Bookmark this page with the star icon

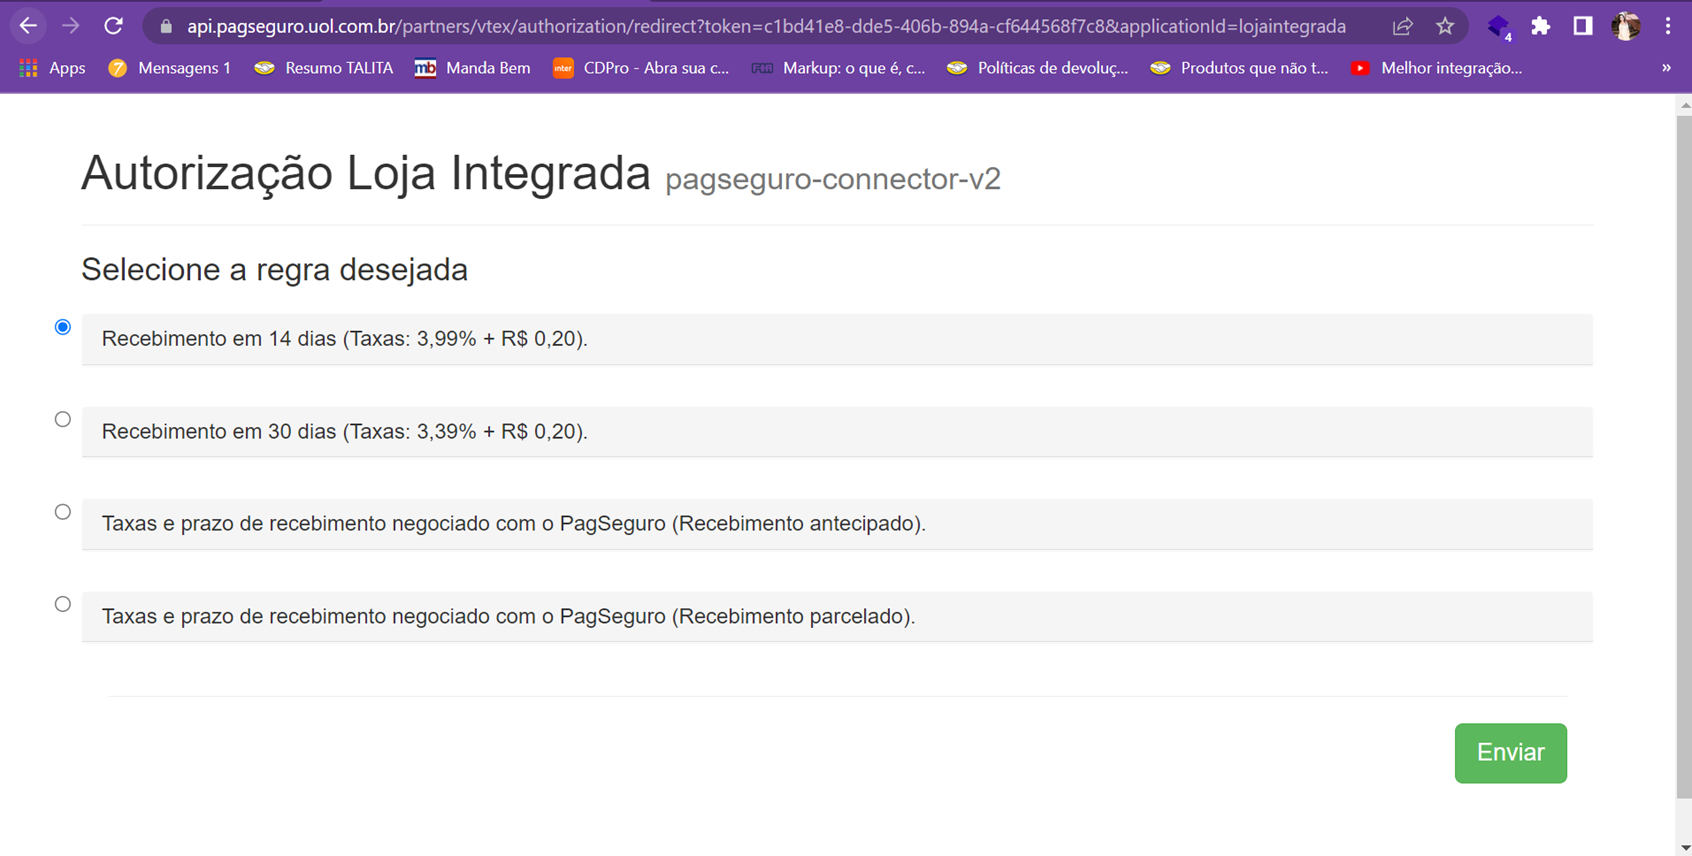pyautogui.click(x=1445, y=27)
